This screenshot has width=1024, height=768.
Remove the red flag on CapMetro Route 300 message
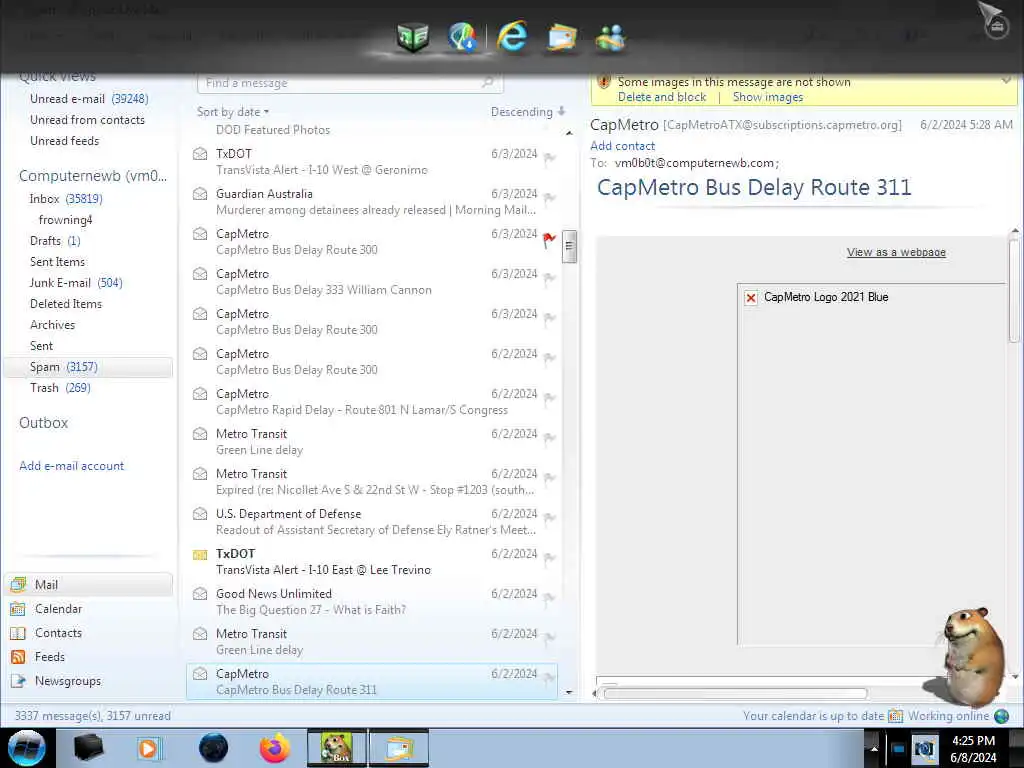tap(549, 240)
